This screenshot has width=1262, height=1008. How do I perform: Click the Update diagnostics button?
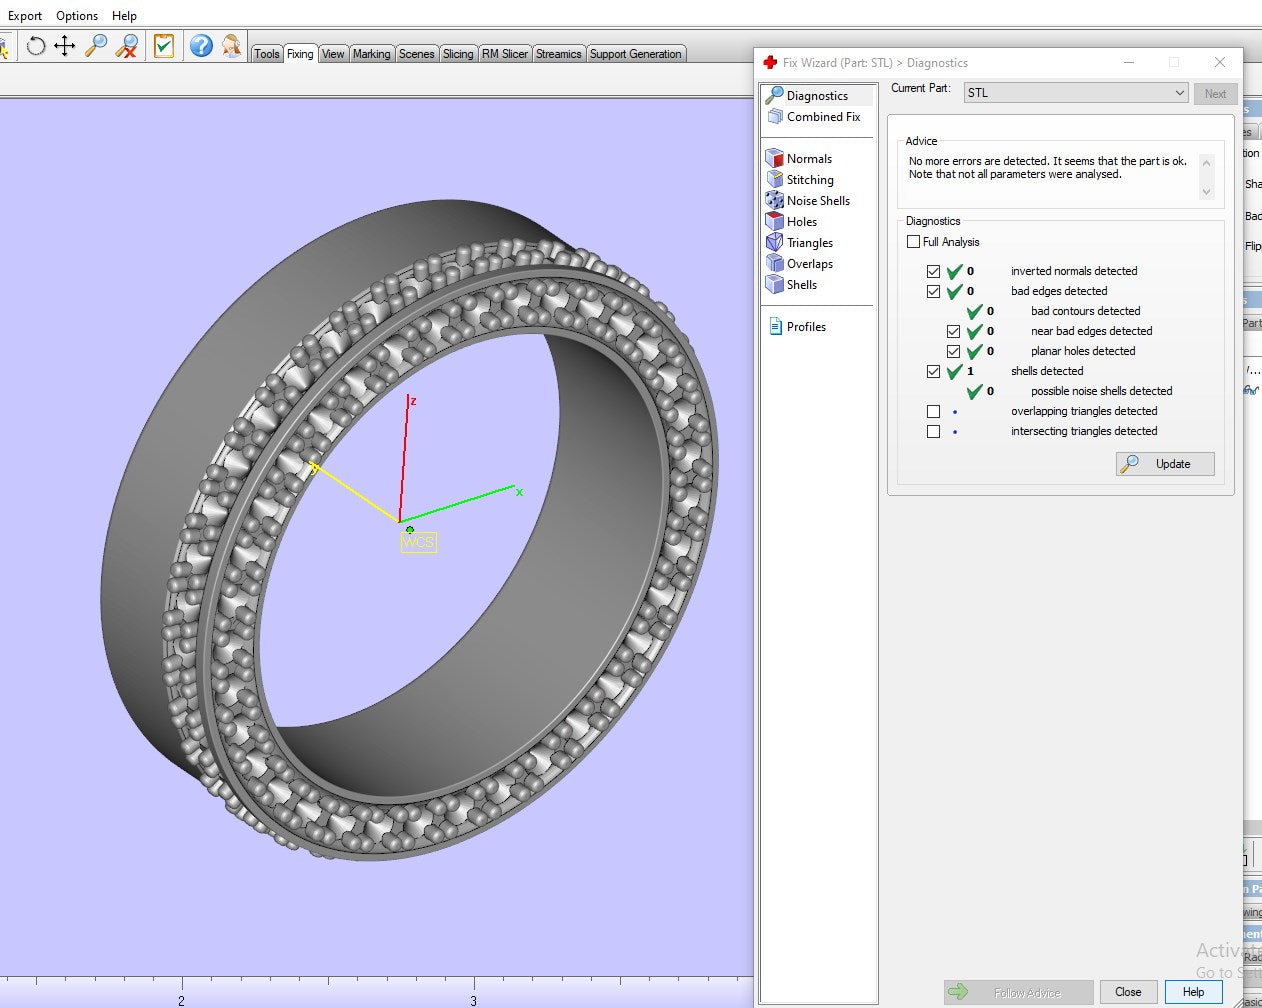point(1165,464)
